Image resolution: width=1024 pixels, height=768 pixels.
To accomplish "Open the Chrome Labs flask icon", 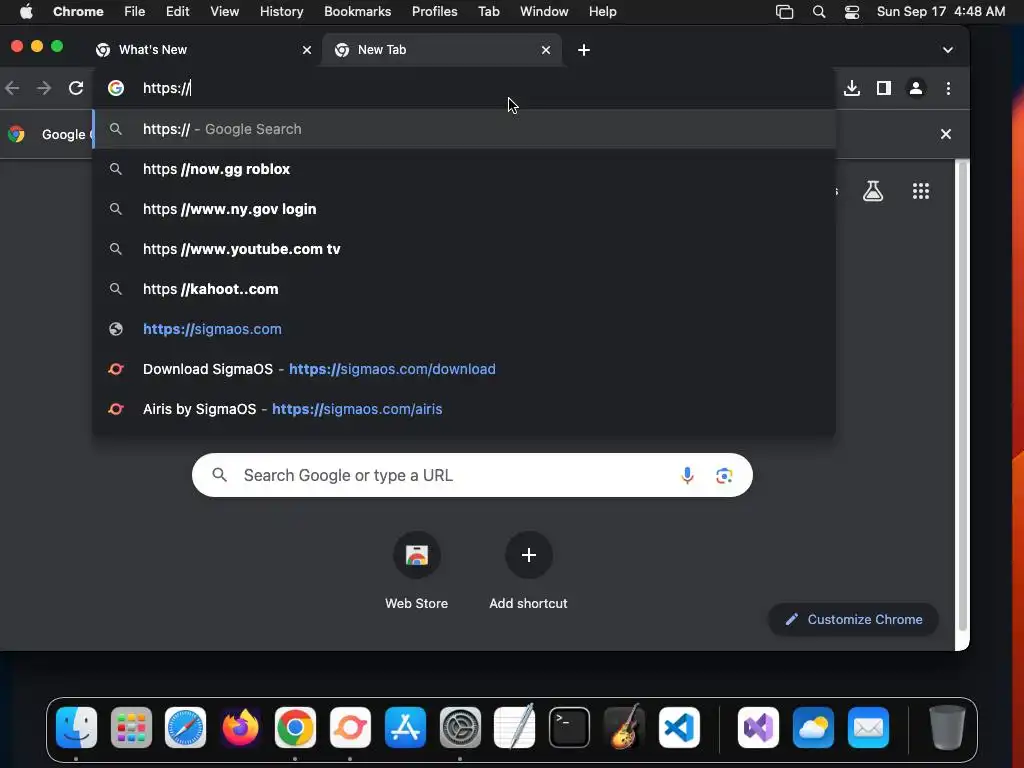I will click(872, 191).
